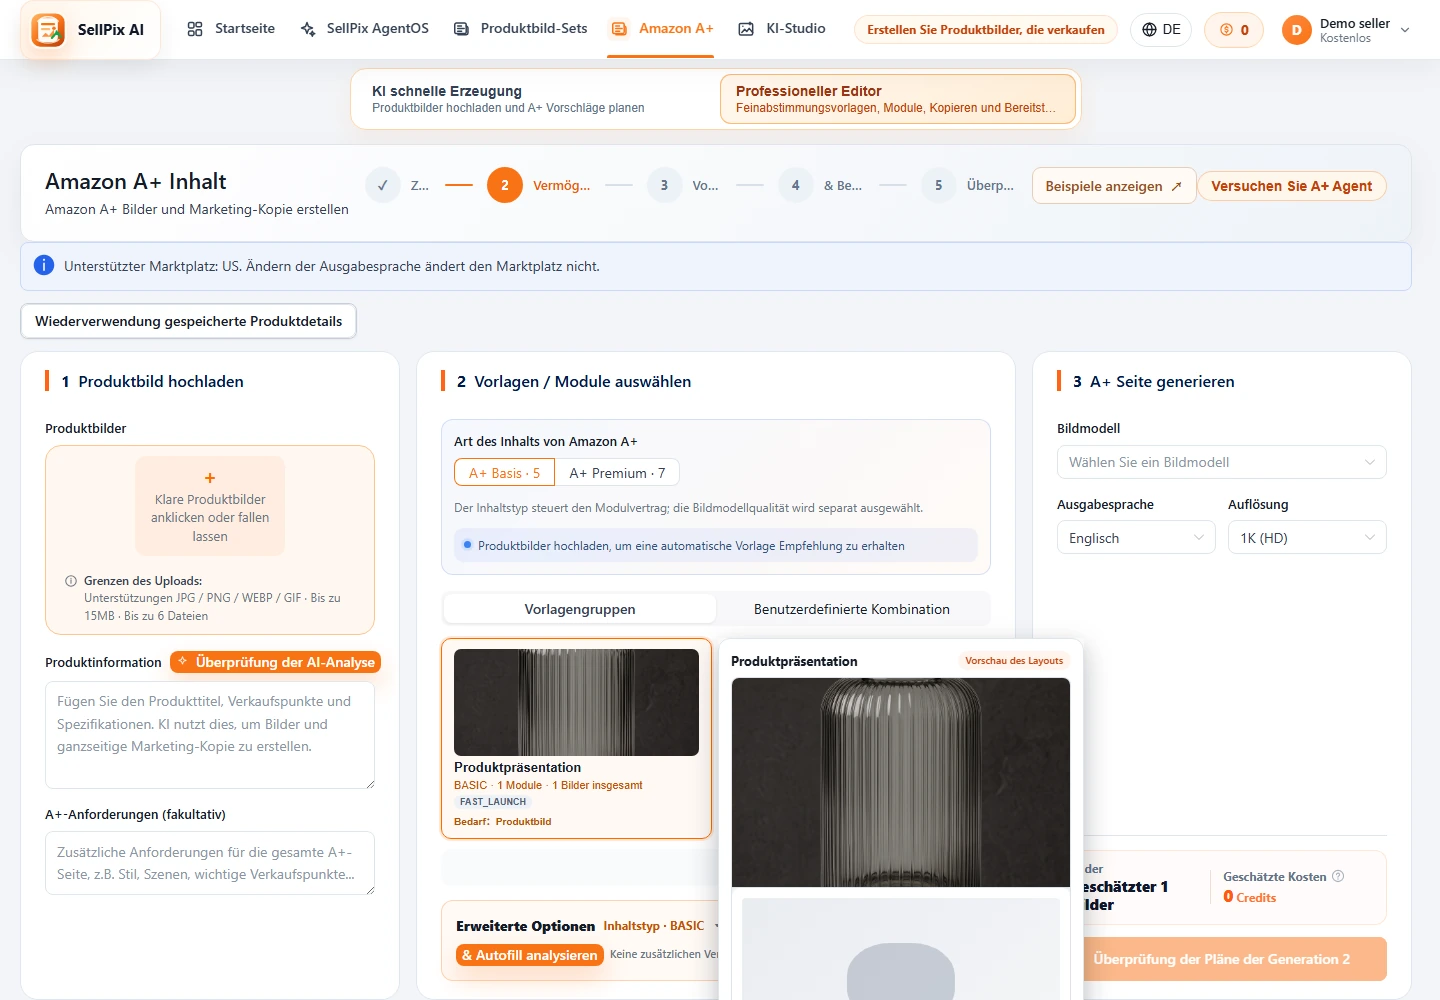
Task: Switch to Benutzerdefinierte Kombination tab
Action: (852, 609)
